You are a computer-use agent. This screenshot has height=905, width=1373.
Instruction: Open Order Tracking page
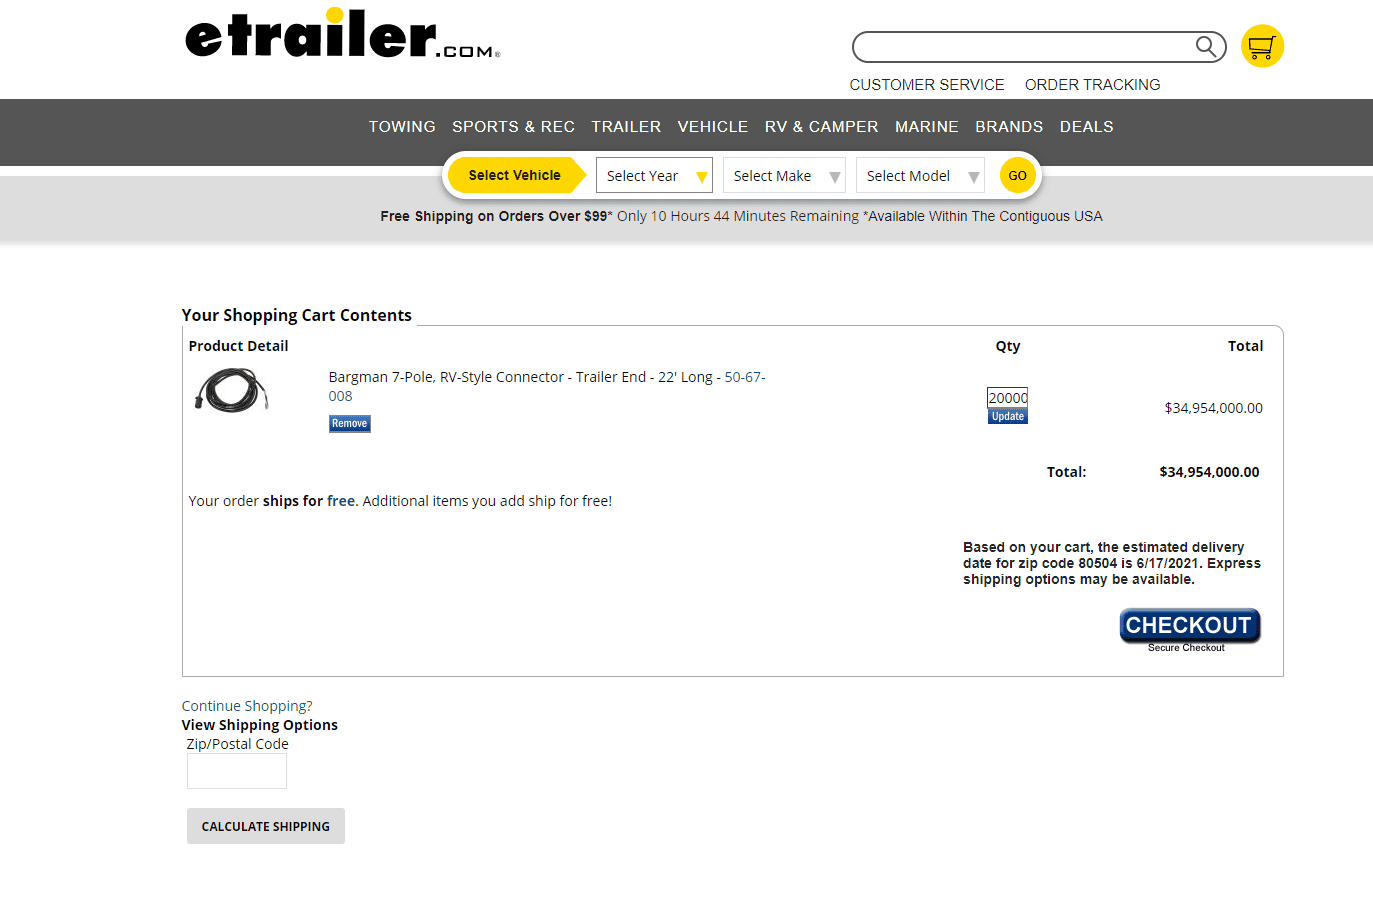[x=1092, y=85]
